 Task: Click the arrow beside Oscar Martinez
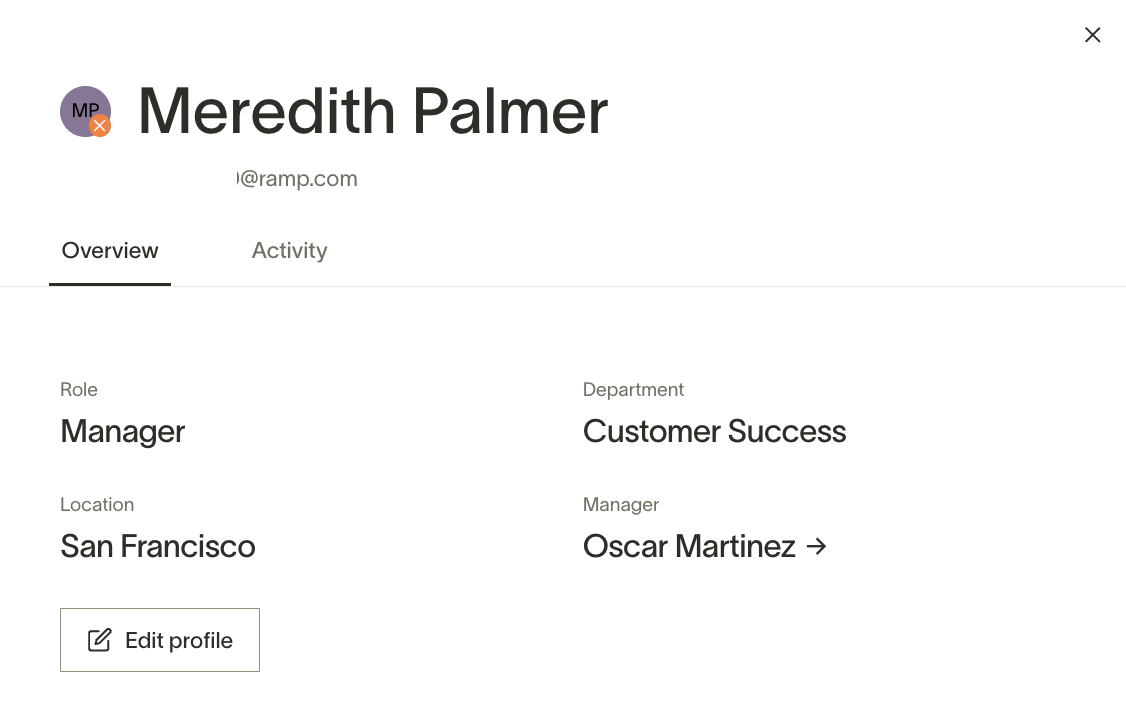click(x=817, y=546)
